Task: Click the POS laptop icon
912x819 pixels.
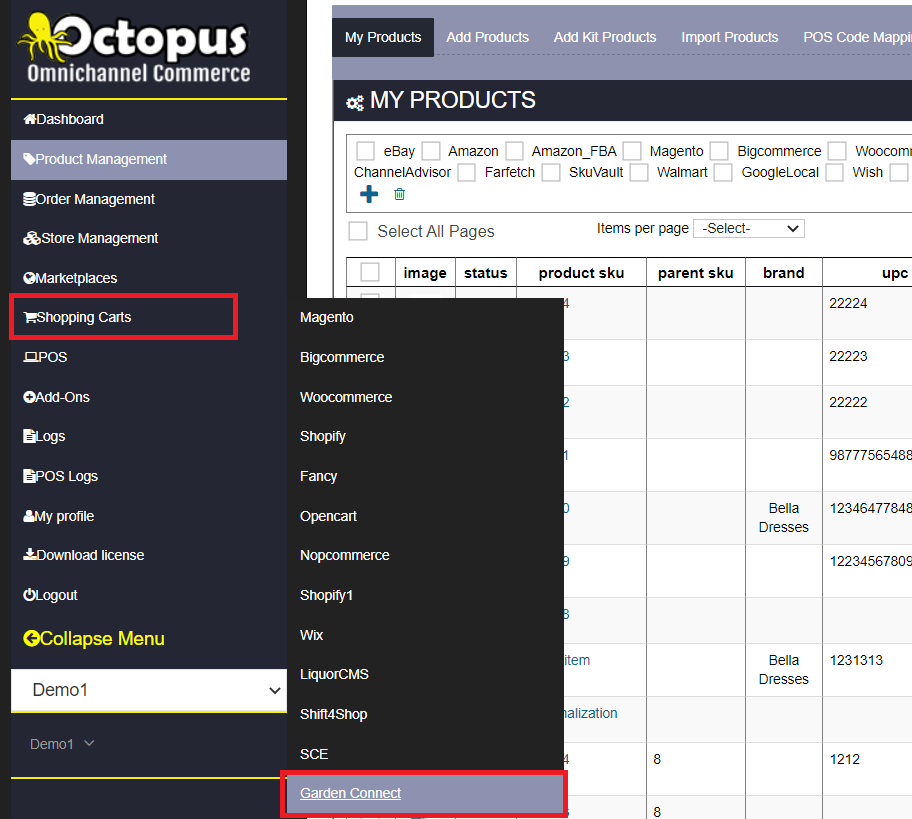Action: (x=30, y=357)
